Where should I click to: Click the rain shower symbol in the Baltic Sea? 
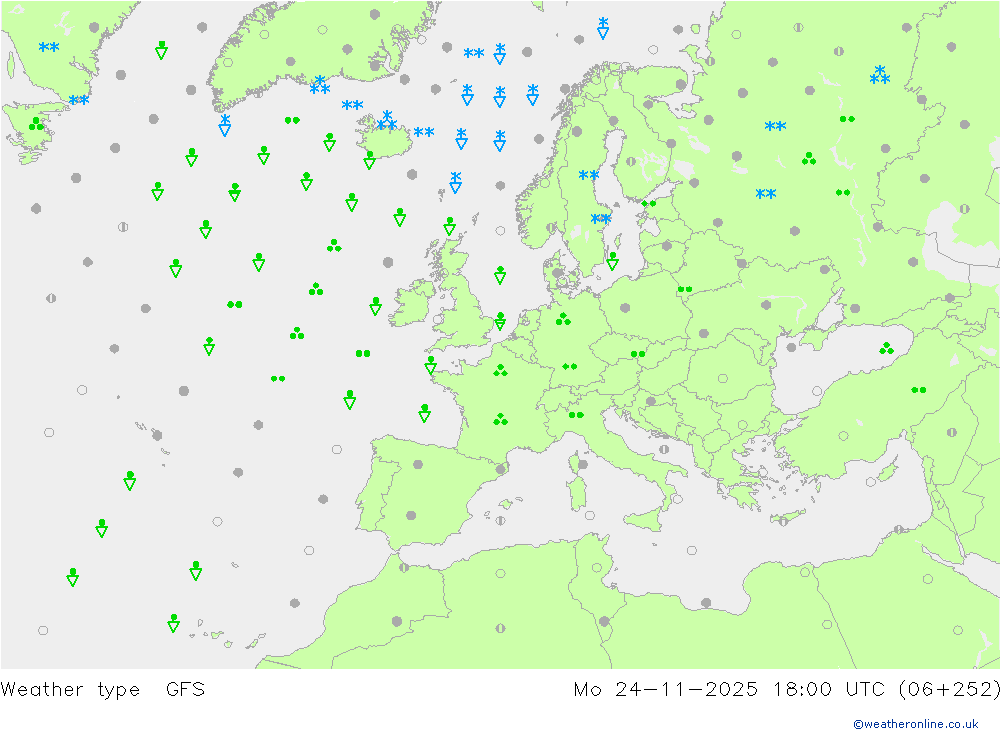click(612, 260)
